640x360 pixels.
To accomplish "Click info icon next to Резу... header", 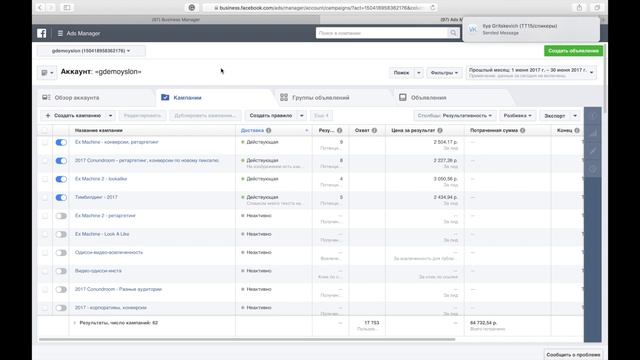I will pos(340,130).
